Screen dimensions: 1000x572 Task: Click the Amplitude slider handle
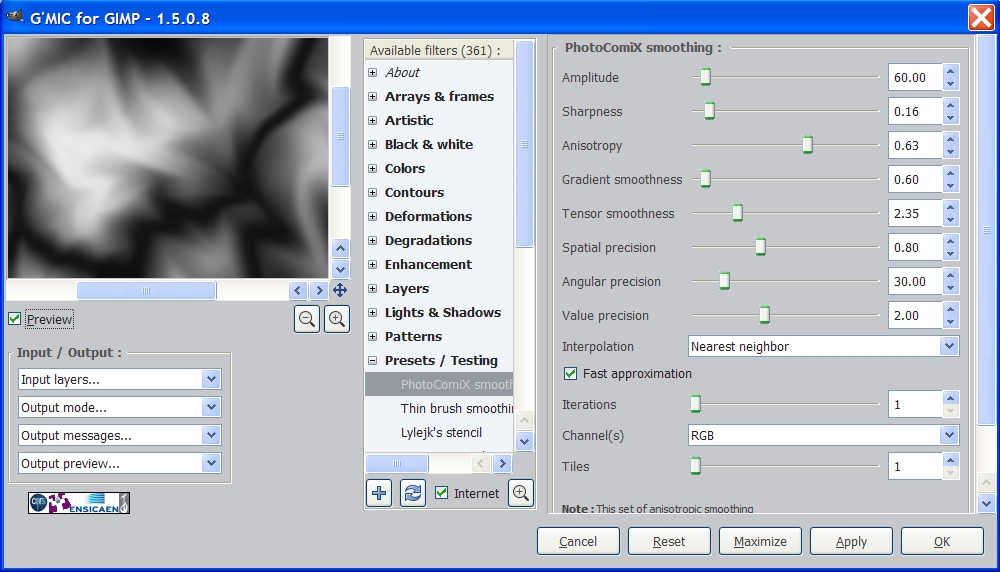coord(705,77)
